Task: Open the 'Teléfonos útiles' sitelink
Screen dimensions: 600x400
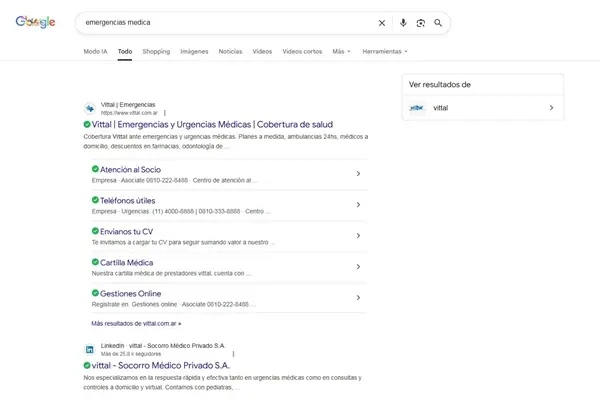Action: (x=127, y=201)
